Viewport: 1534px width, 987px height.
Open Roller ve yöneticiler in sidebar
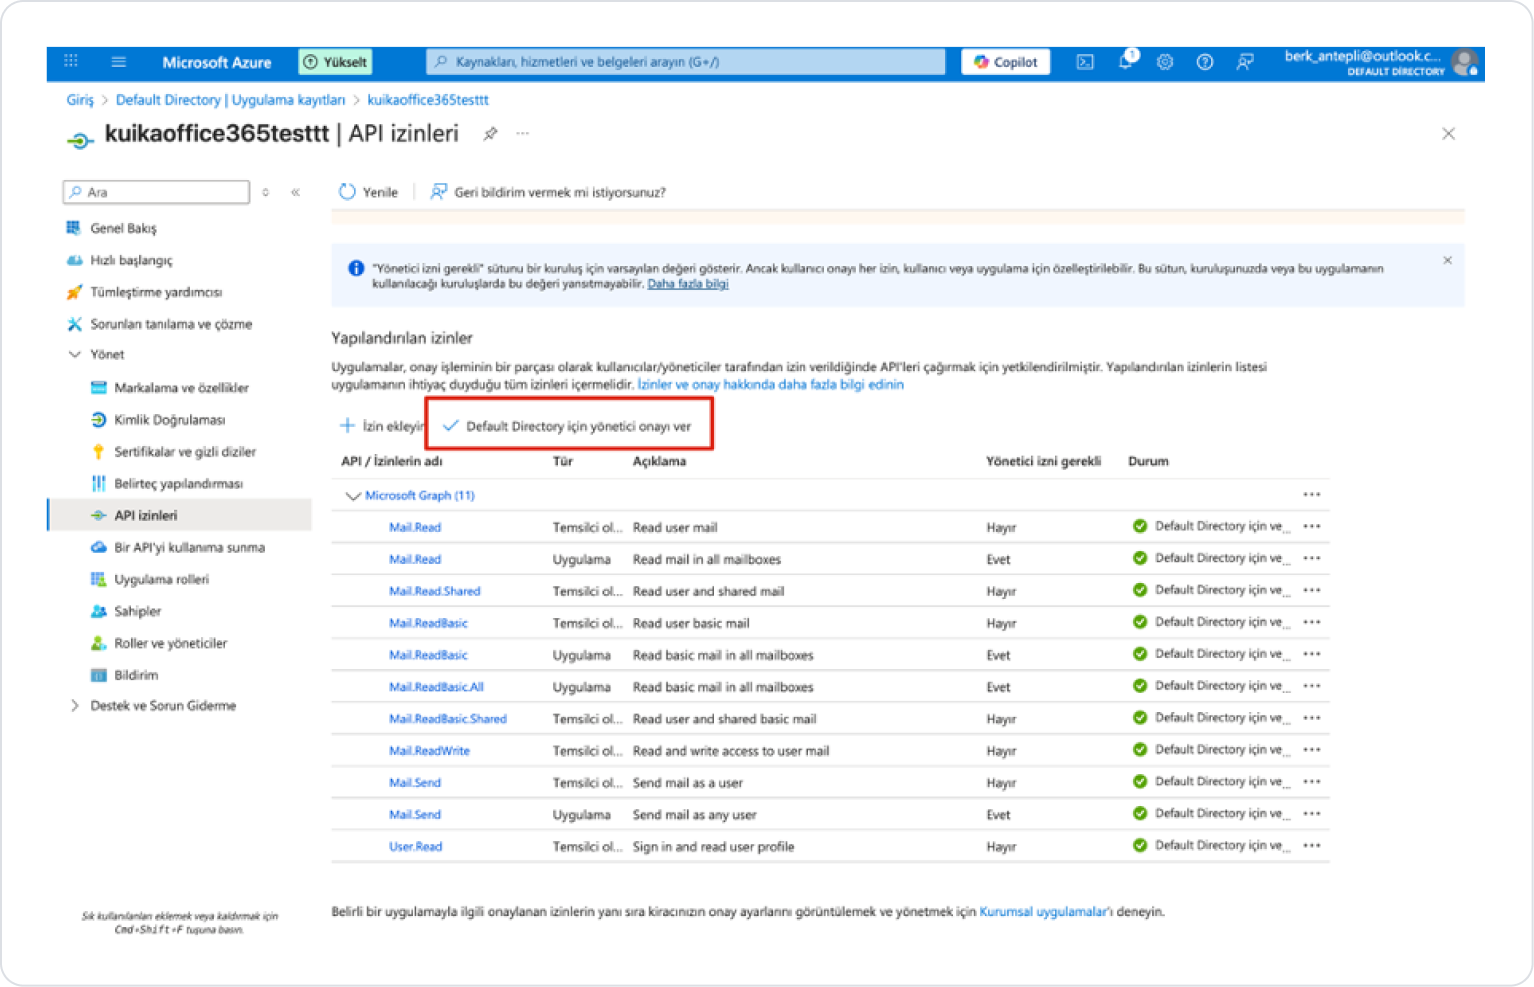point(170,643)
